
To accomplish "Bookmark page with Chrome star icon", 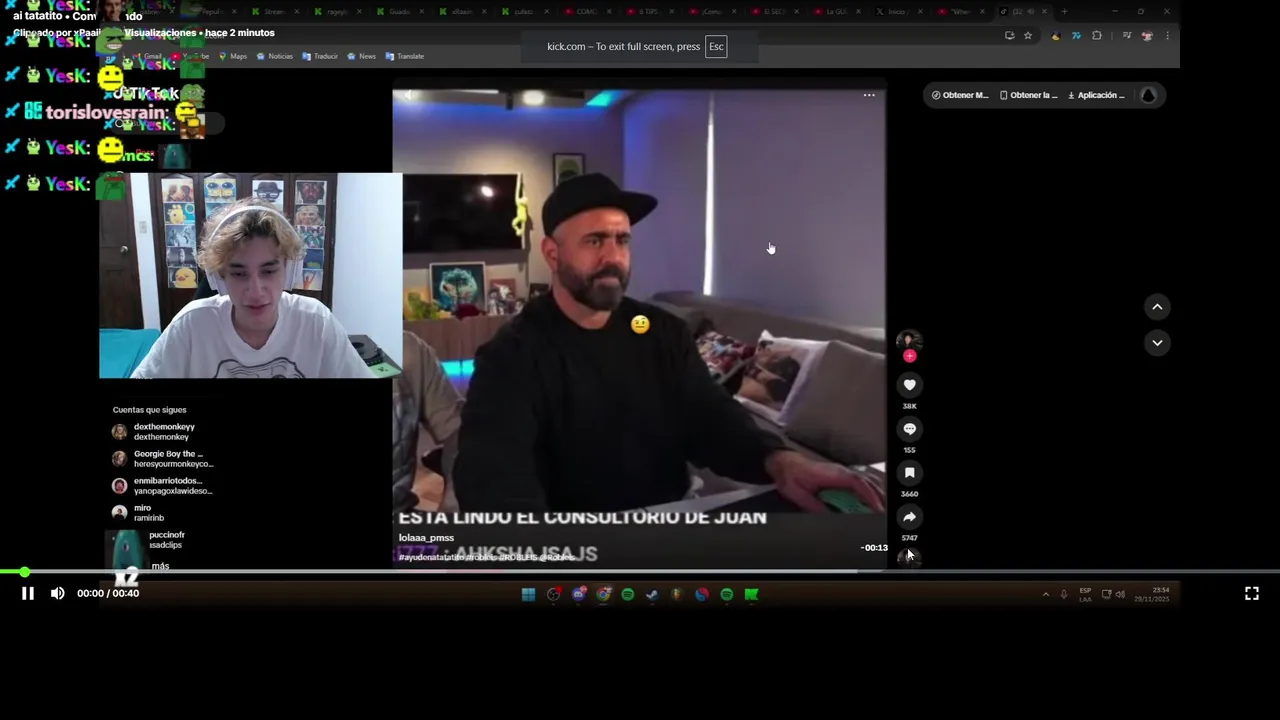I will pos(1027,36).
